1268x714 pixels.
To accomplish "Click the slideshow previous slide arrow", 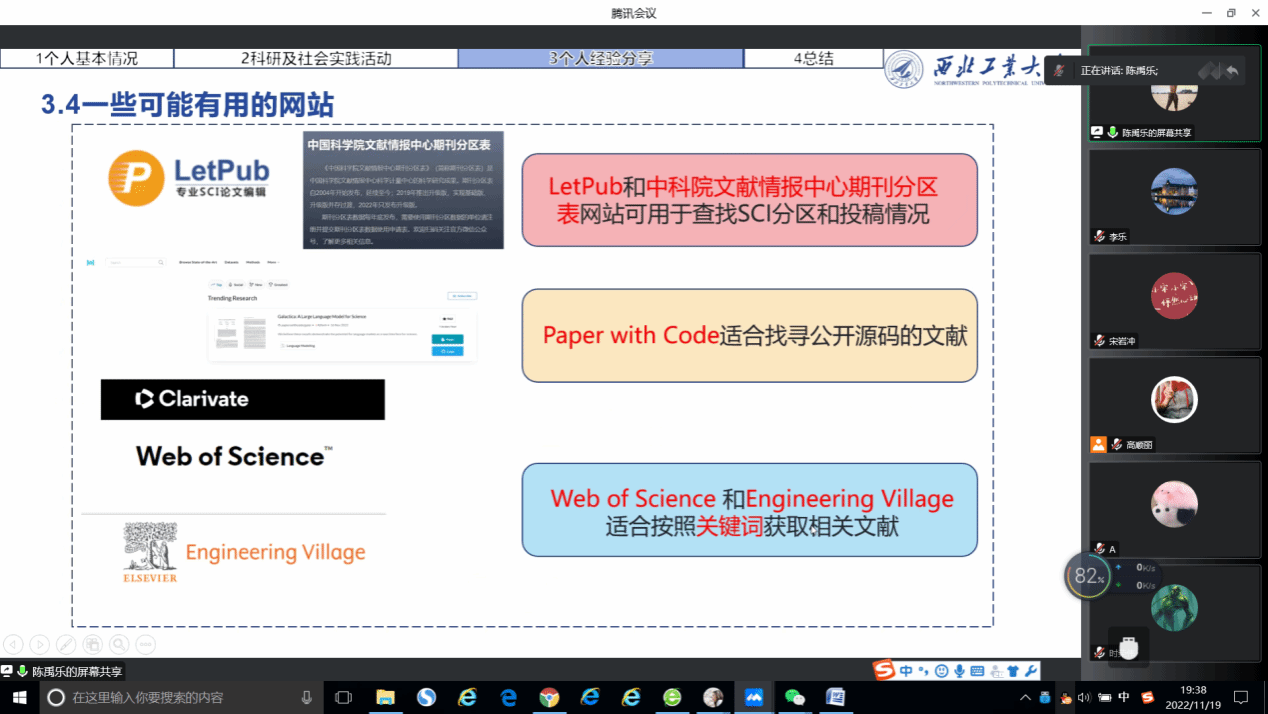I will click(13, 644).
